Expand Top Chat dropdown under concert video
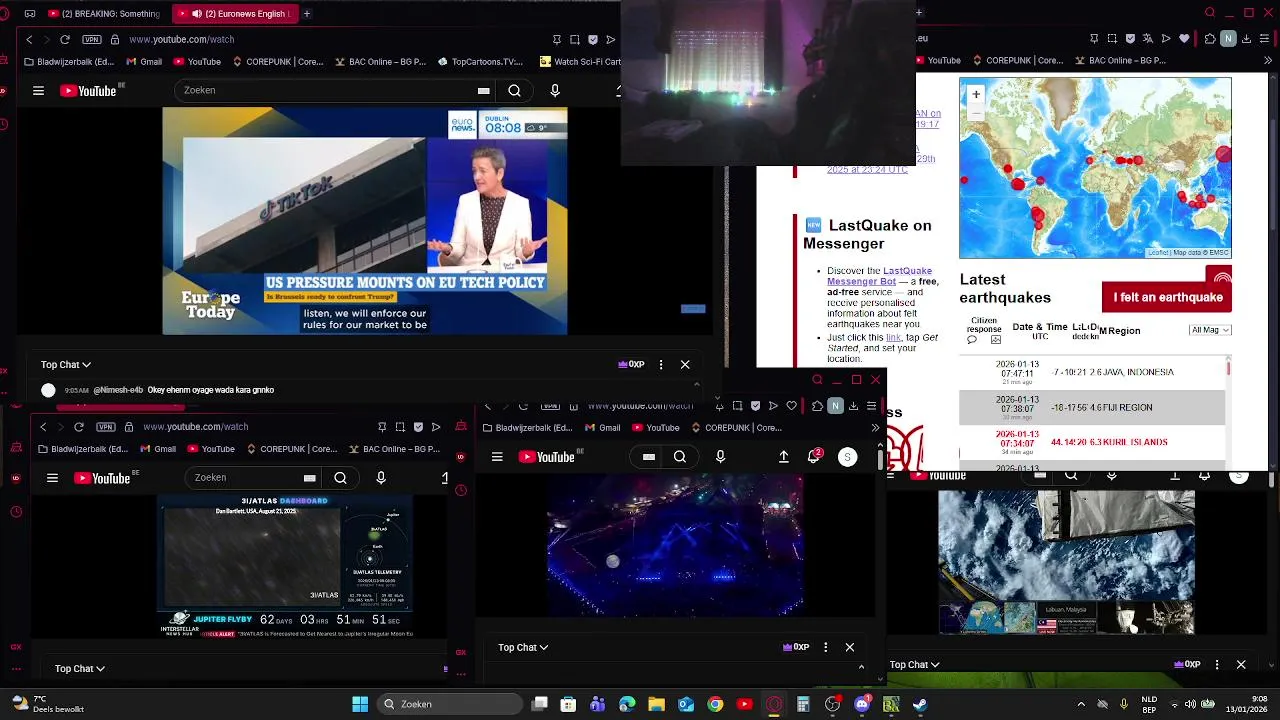The width and height of the screenshot is (1280, 720). pos(523,648)
